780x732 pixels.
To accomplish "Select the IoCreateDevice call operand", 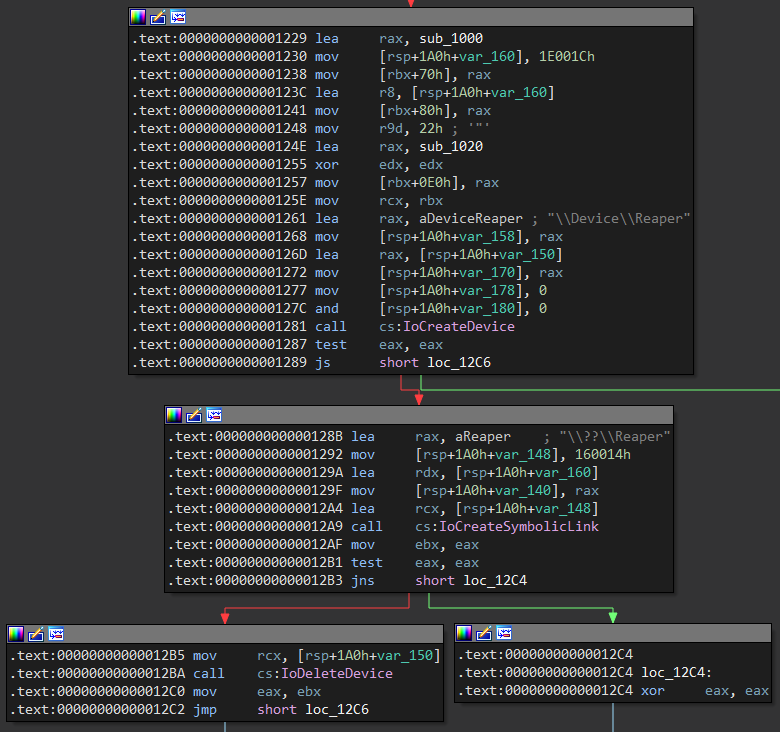I will 459,327.
